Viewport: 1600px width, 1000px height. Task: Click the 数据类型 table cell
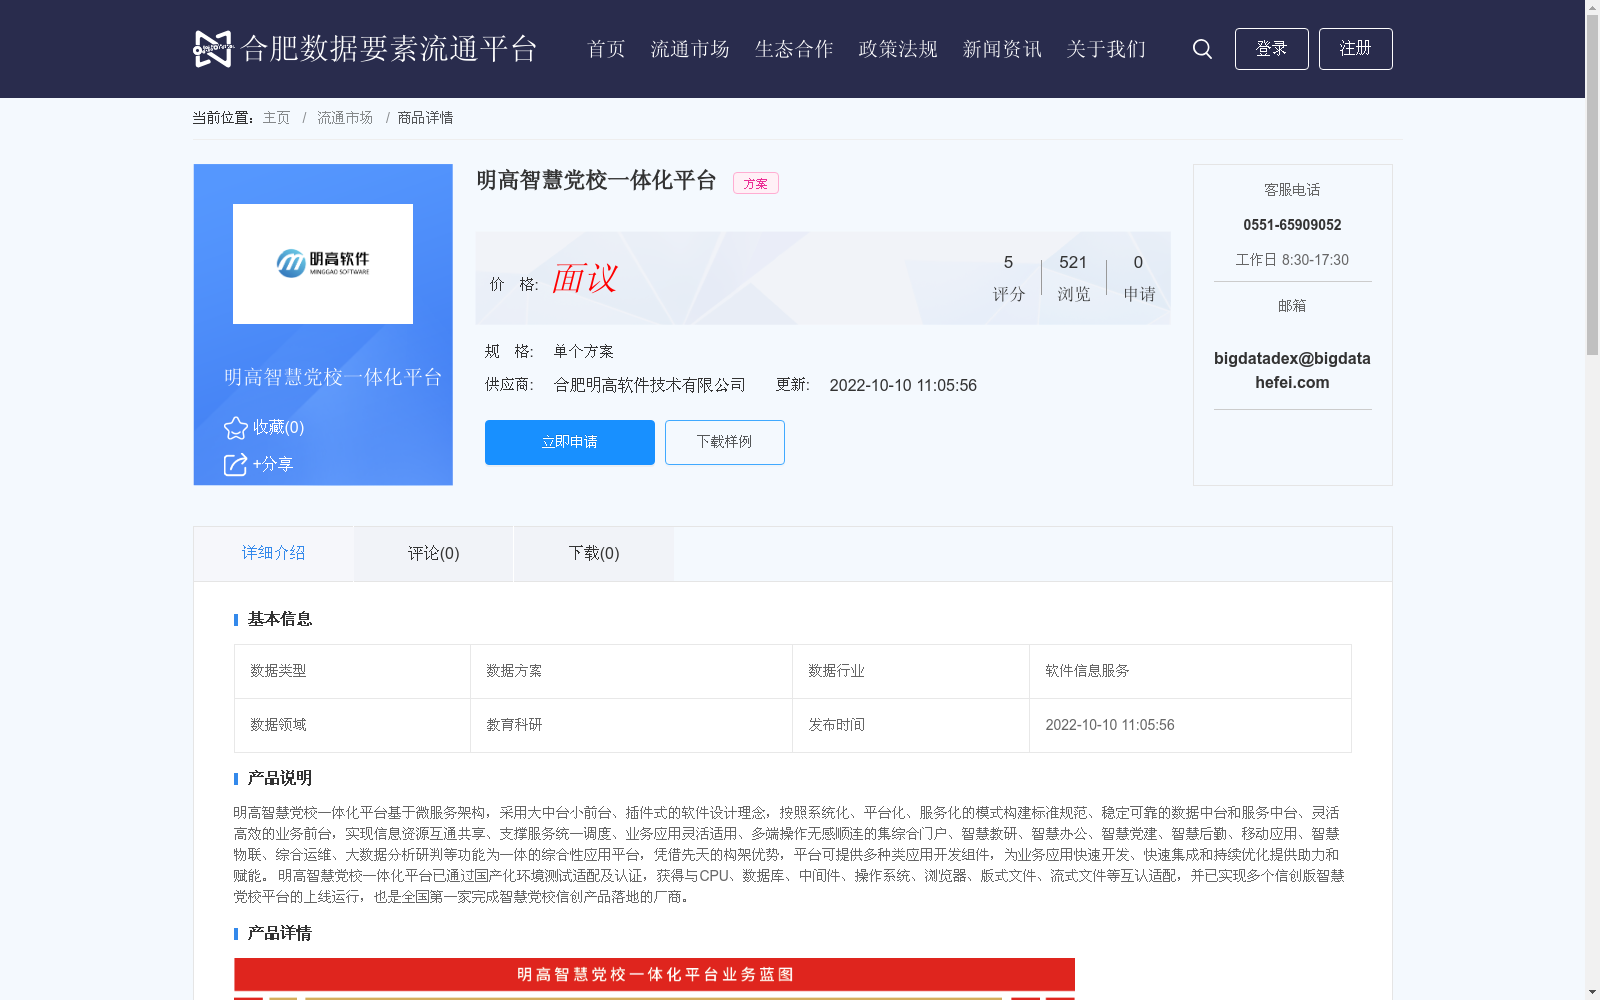352,671
